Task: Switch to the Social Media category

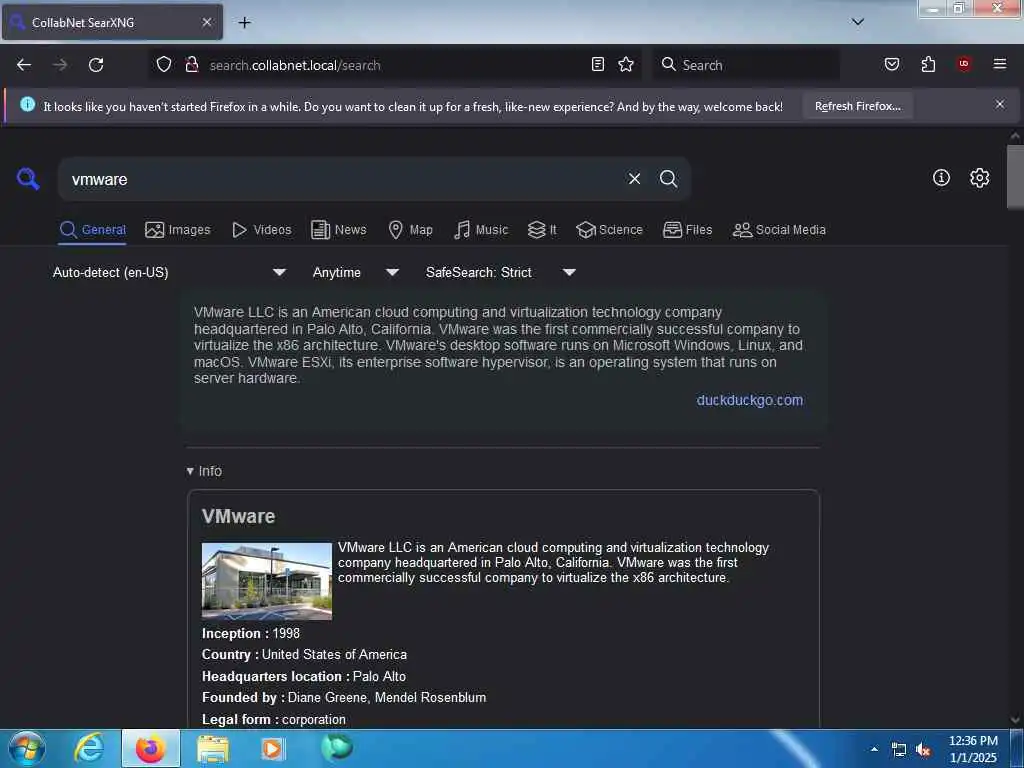Action: click(779, 230)
